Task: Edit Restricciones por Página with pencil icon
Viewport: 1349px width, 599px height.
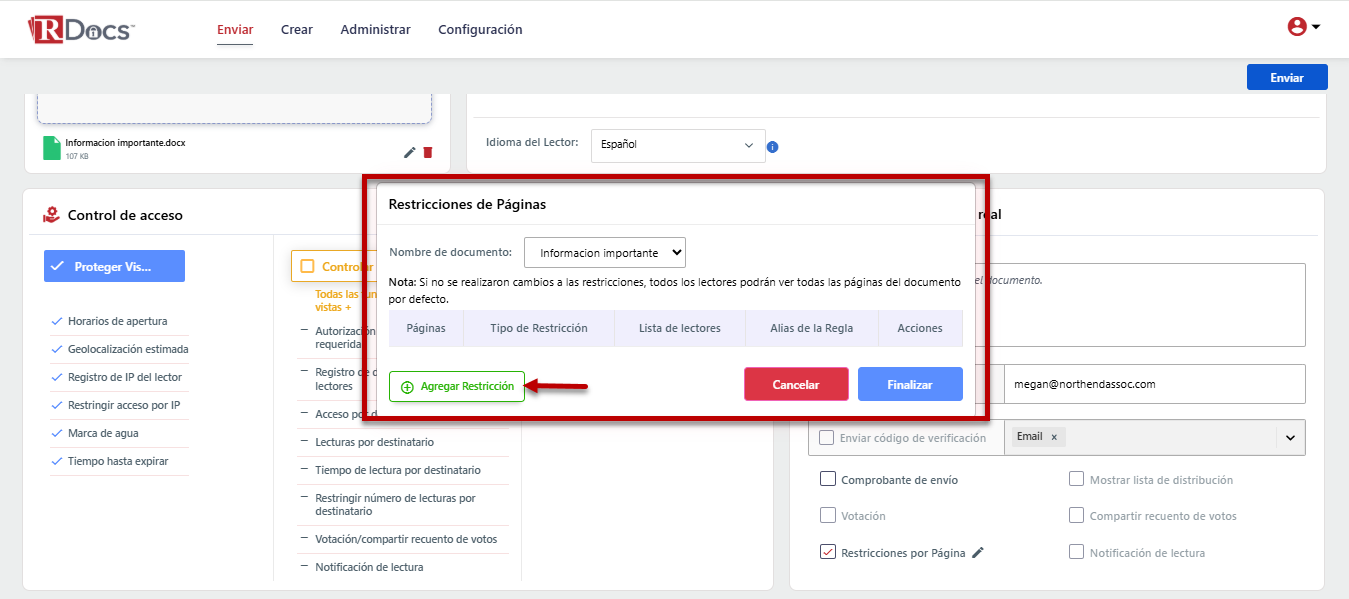Action: click(x=978, y=552)
